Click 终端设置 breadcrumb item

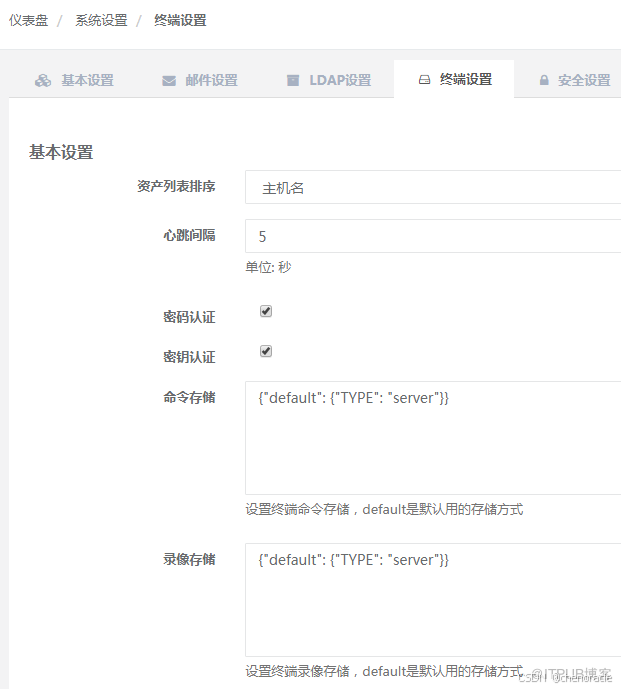click(x=180, y=20)
